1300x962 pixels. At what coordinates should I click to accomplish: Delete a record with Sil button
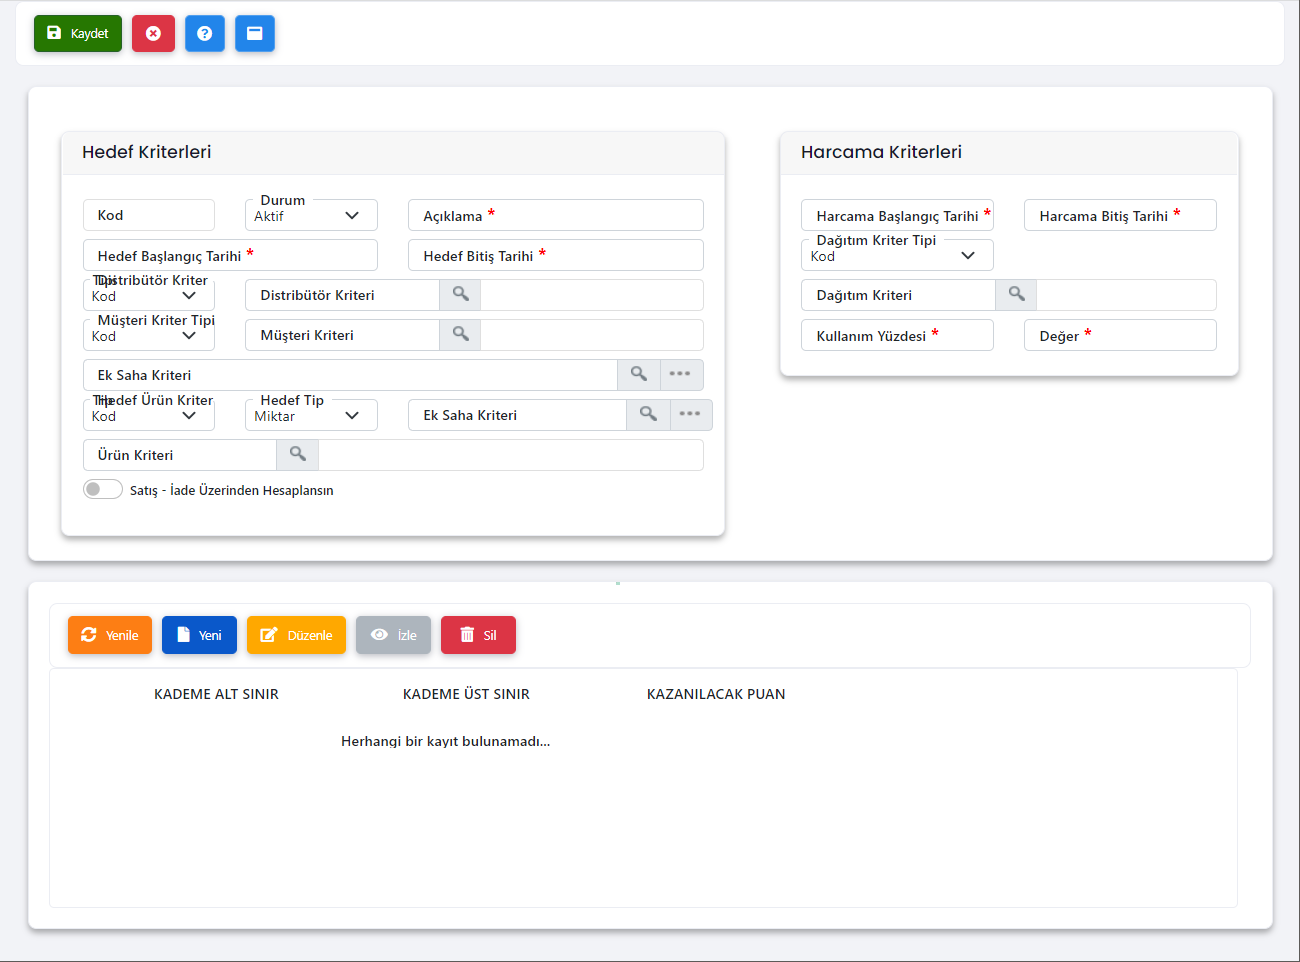tap(478, 635)
